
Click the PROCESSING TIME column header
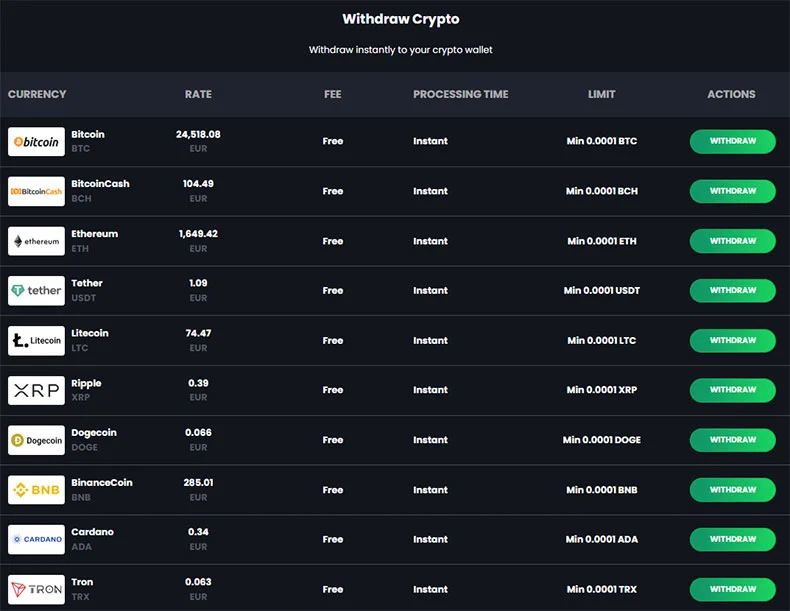460,94
